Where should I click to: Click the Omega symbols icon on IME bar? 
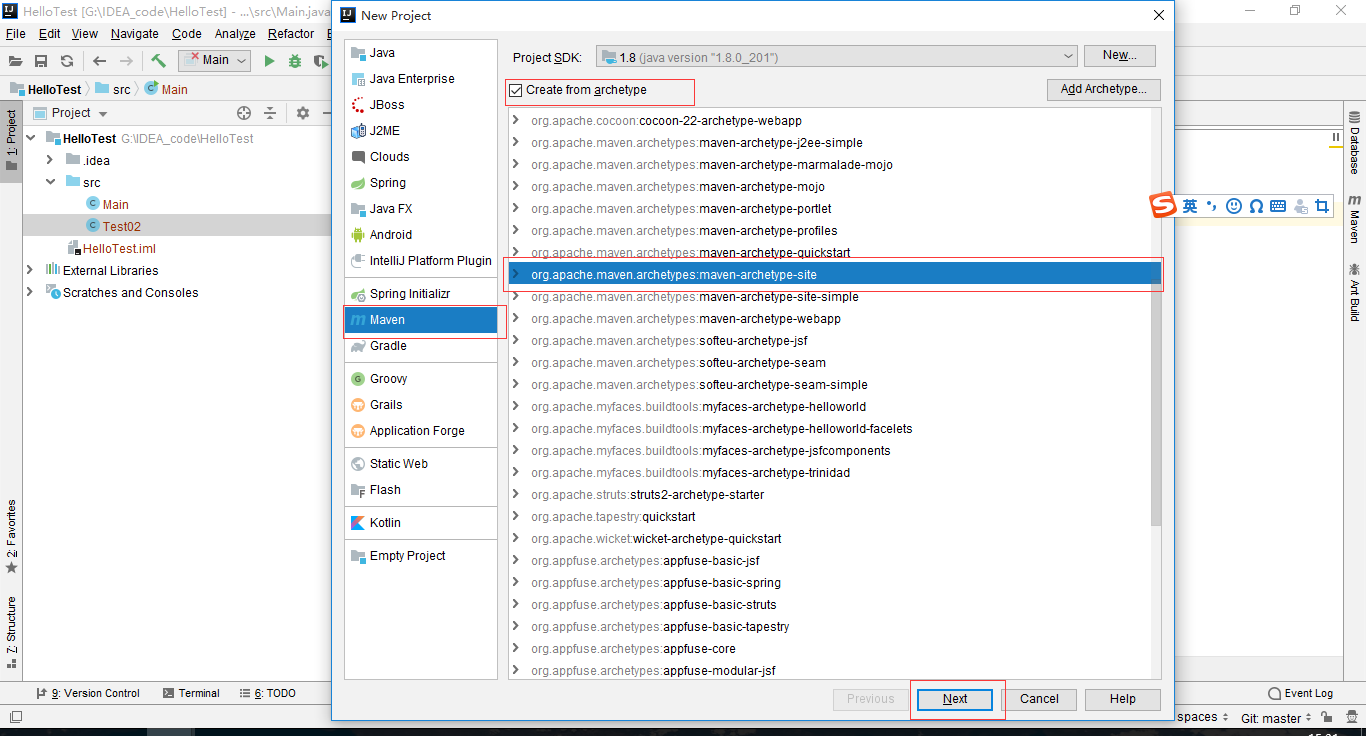[1256, 206]
